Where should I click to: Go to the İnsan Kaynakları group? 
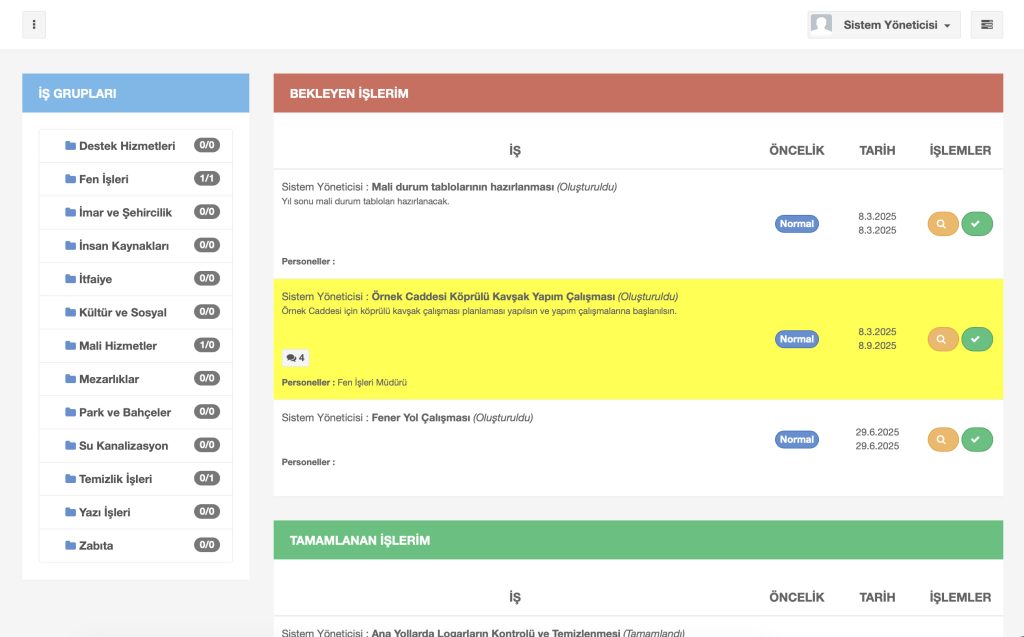point(123,246)
